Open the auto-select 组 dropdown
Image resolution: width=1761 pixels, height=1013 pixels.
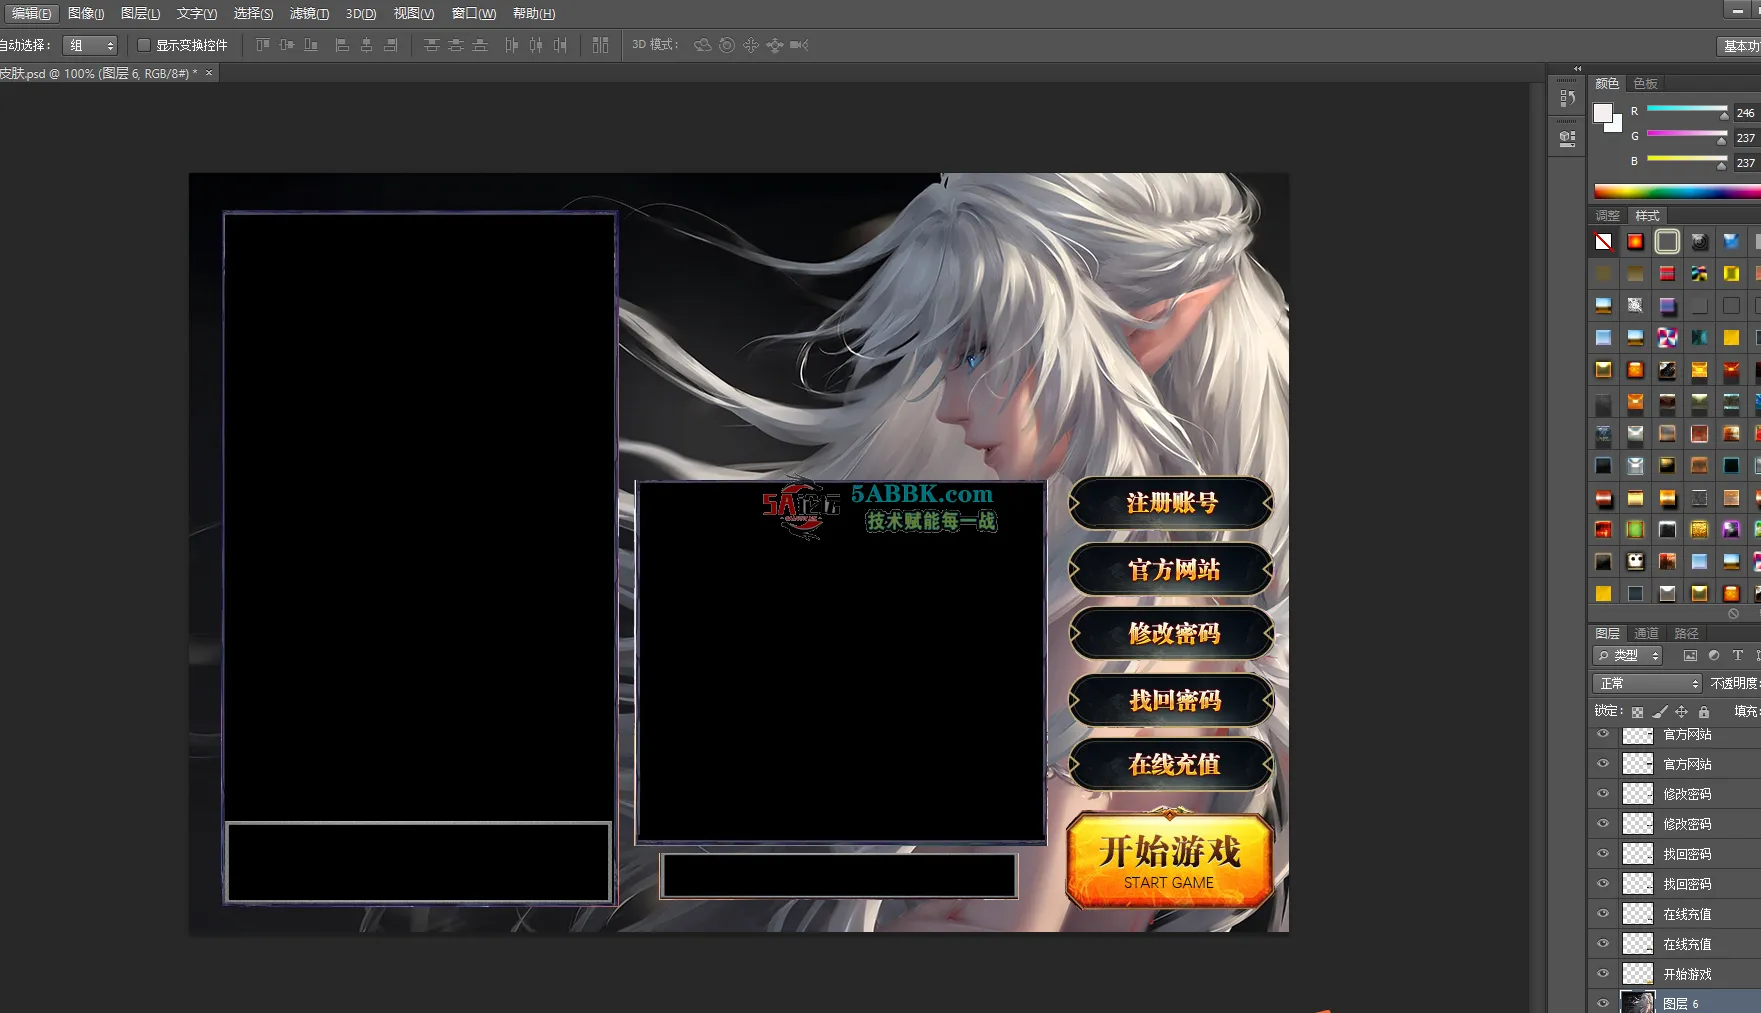[x=90, y=45]
